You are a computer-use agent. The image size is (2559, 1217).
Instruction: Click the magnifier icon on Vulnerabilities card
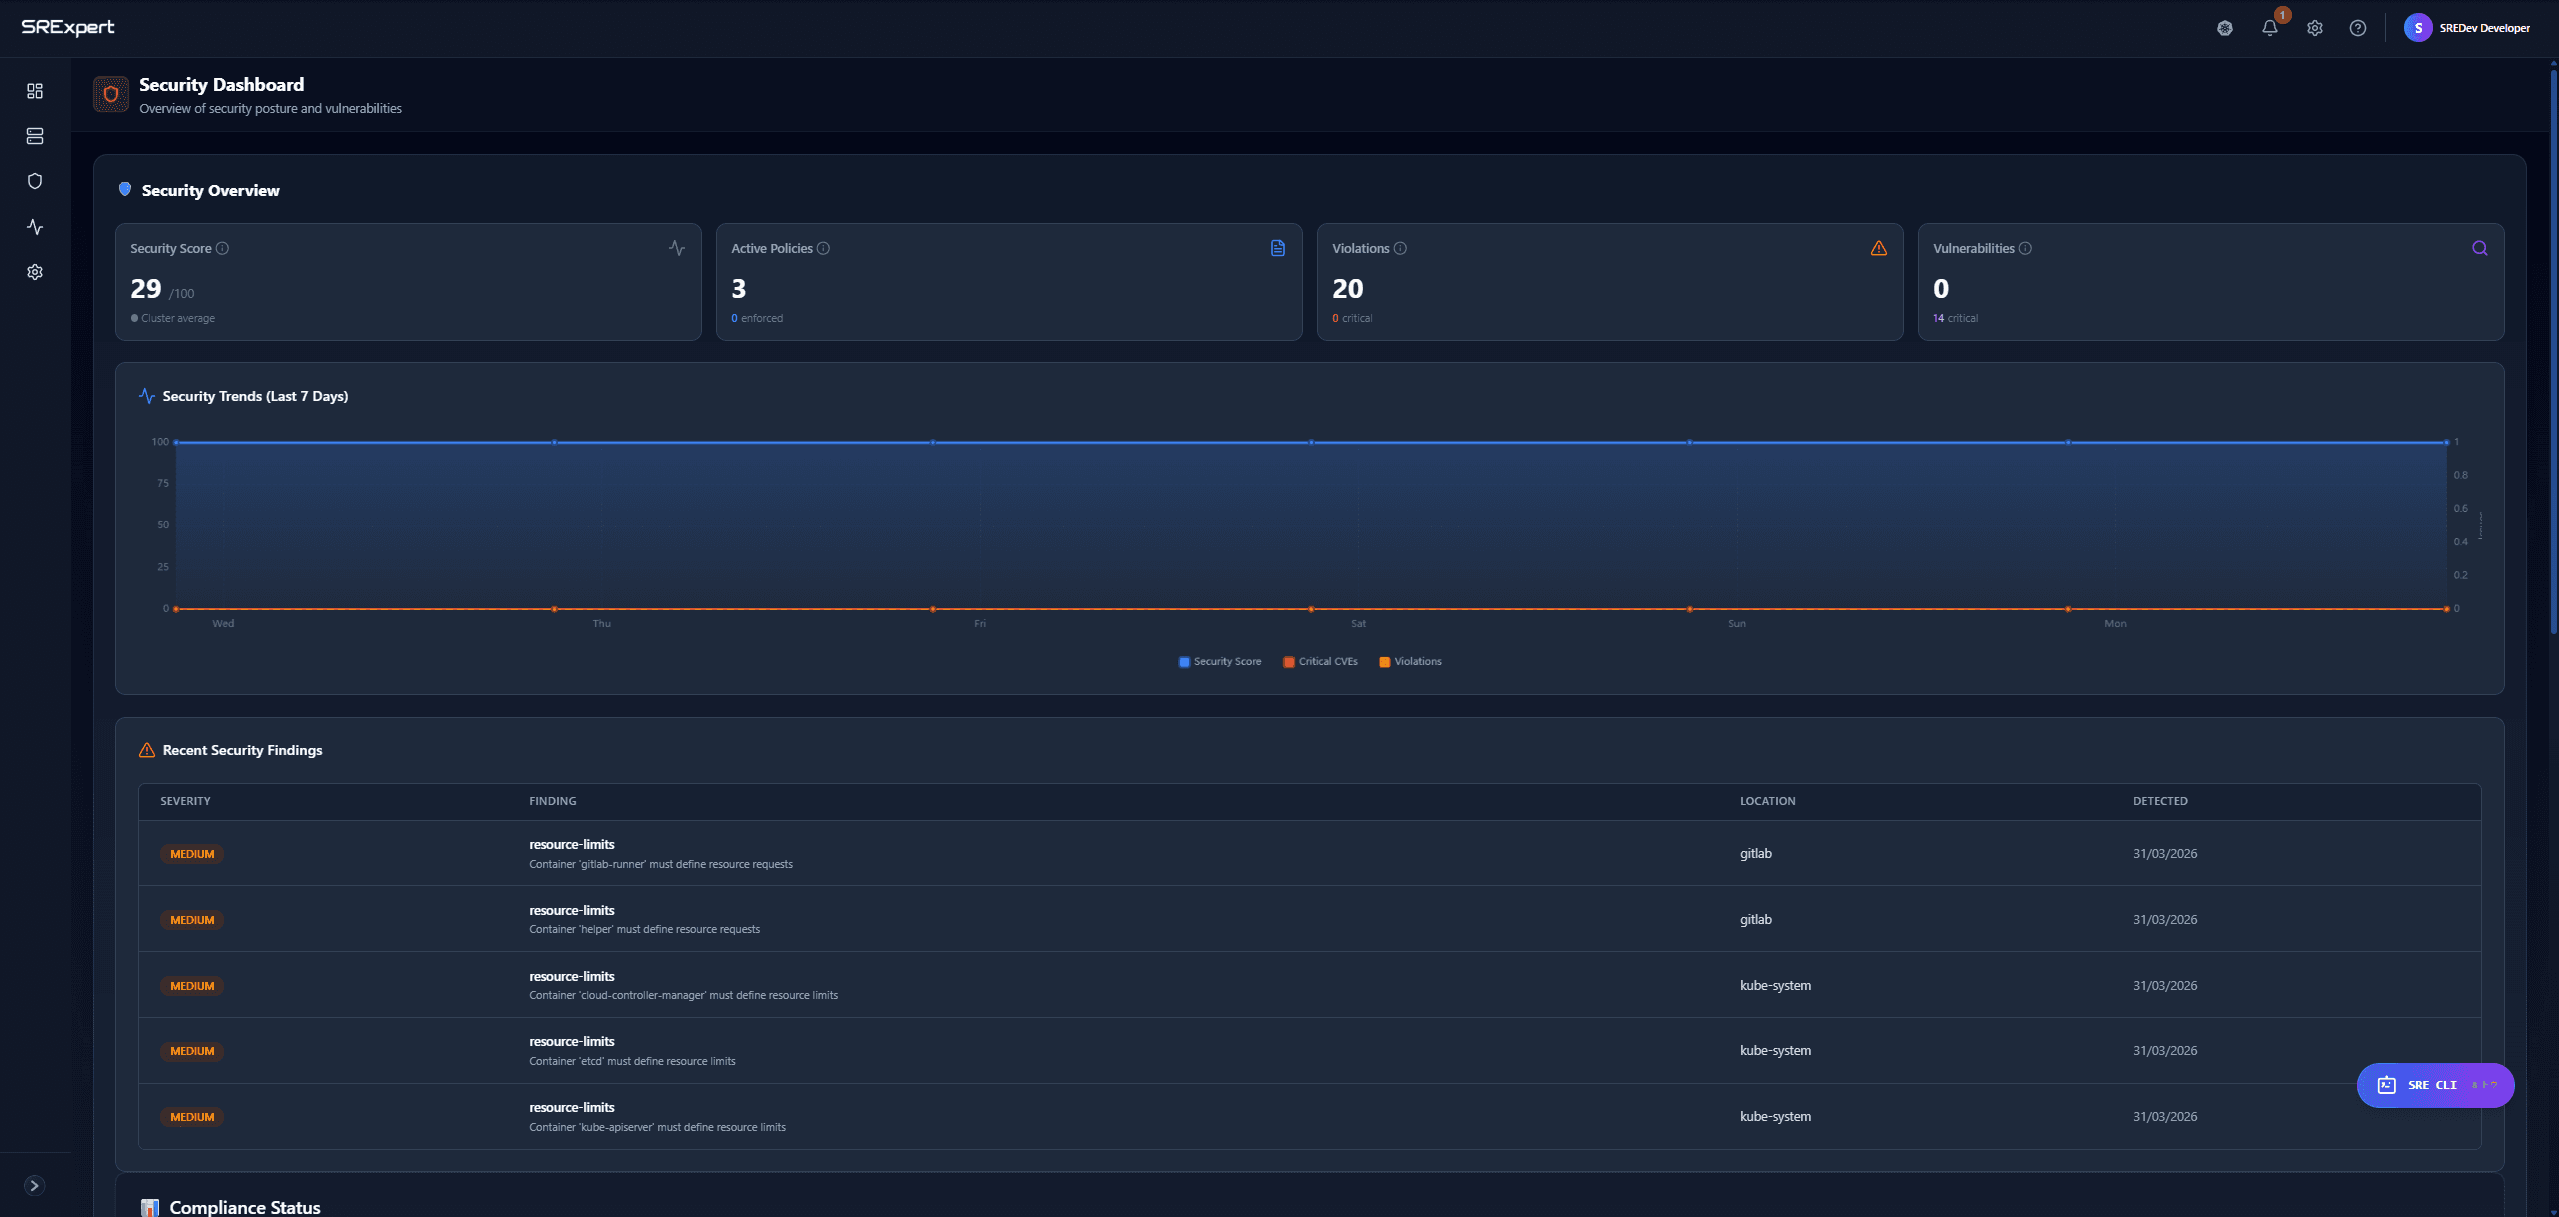pyautogui.click(x=2478, y=248)
